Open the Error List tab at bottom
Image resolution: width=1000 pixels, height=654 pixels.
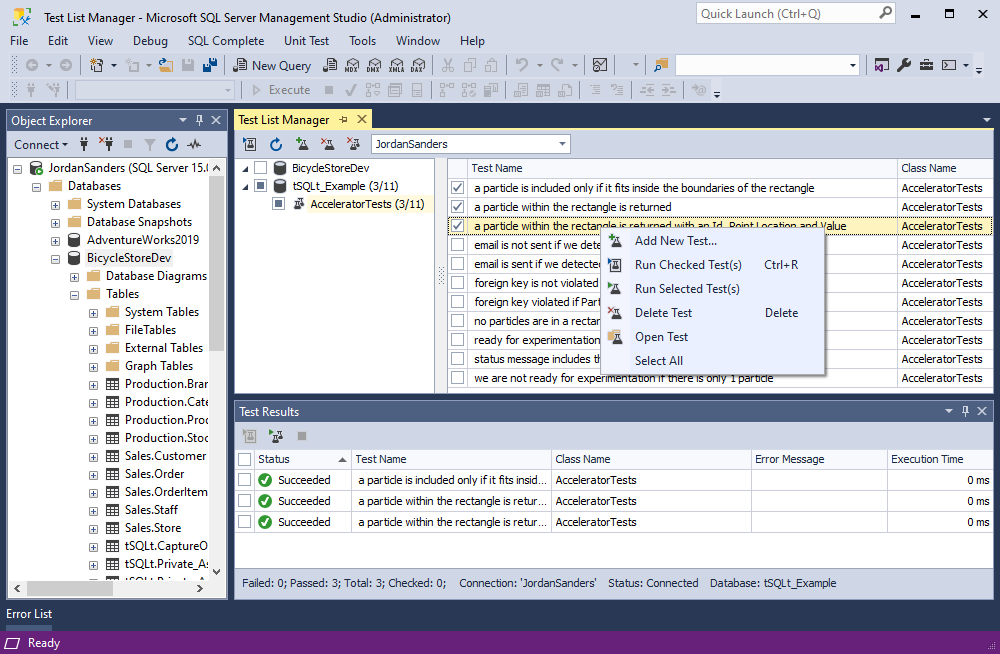[29, 614]
